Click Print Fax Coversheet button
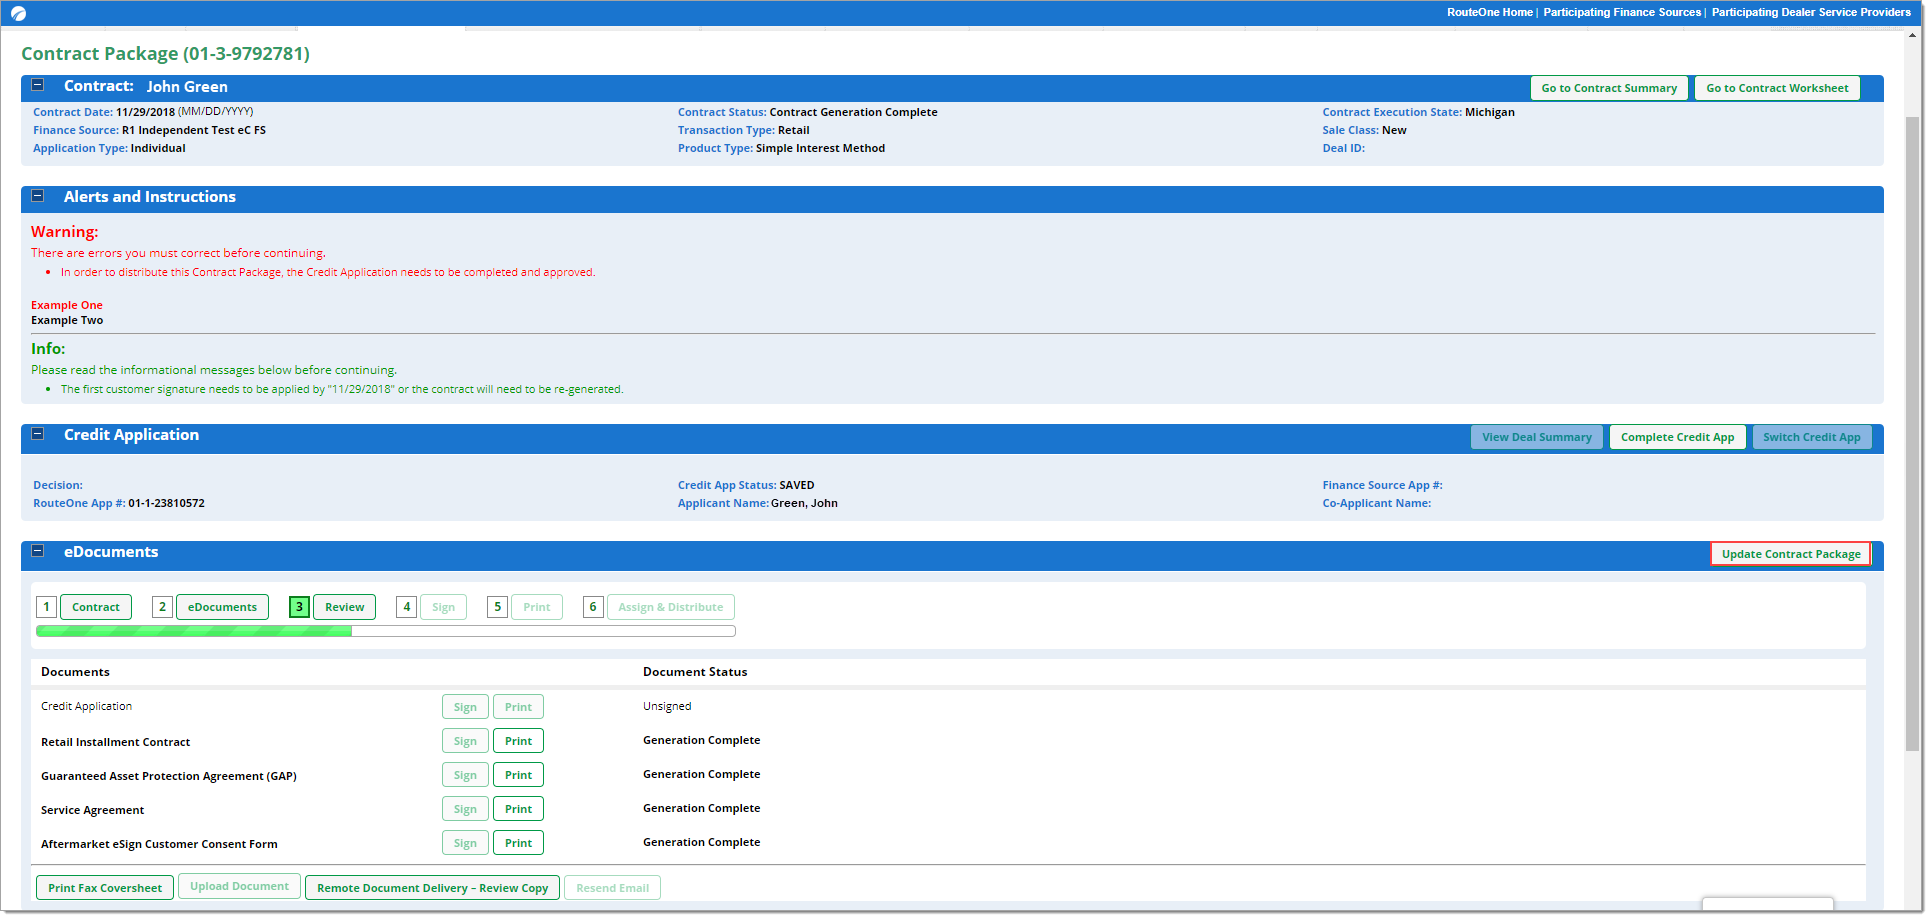 [x=105, y=888]
